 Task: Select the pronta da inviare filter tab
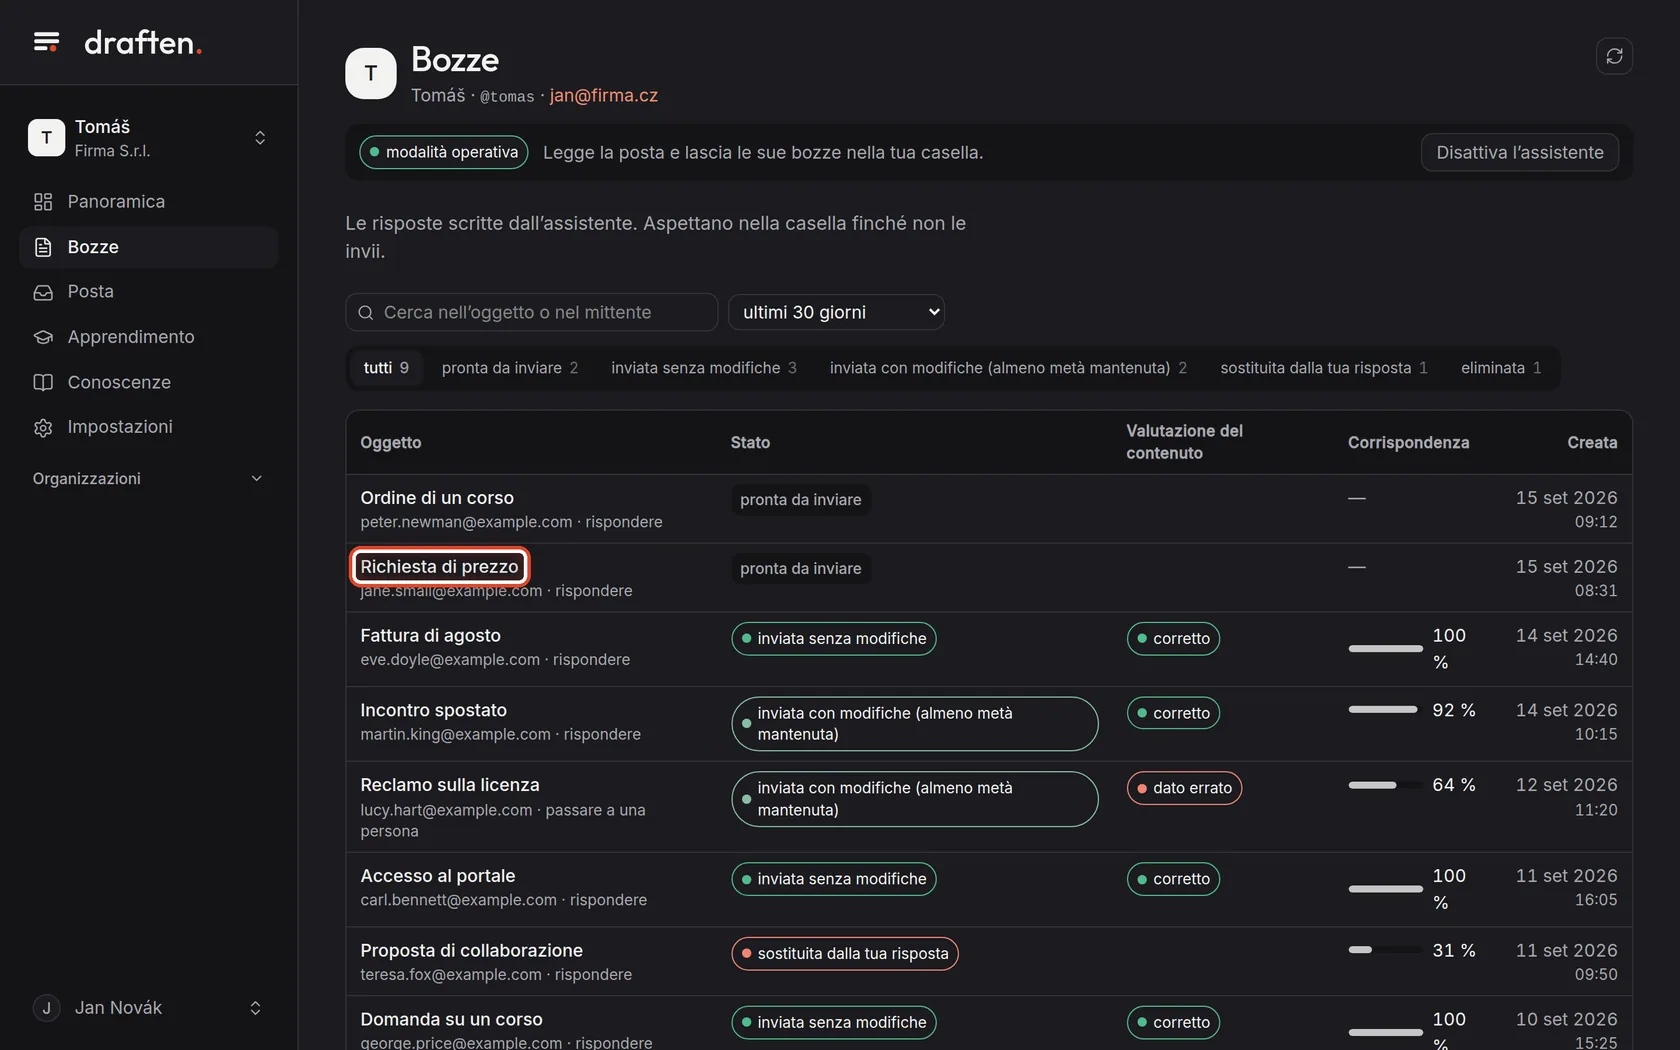(510, 368)
